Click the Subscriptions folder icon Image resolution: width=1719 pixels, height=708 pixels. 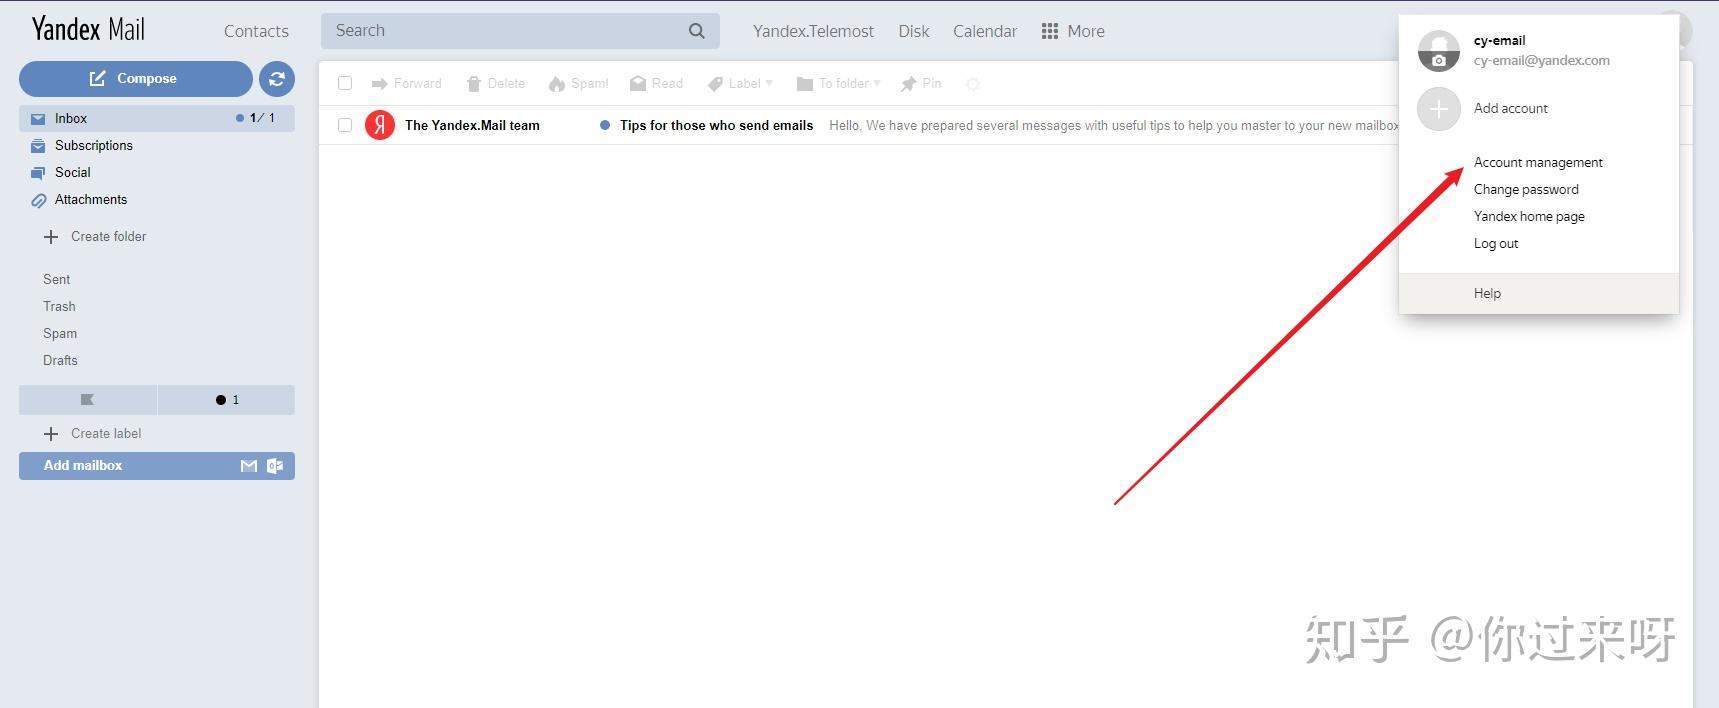(38, 146)
